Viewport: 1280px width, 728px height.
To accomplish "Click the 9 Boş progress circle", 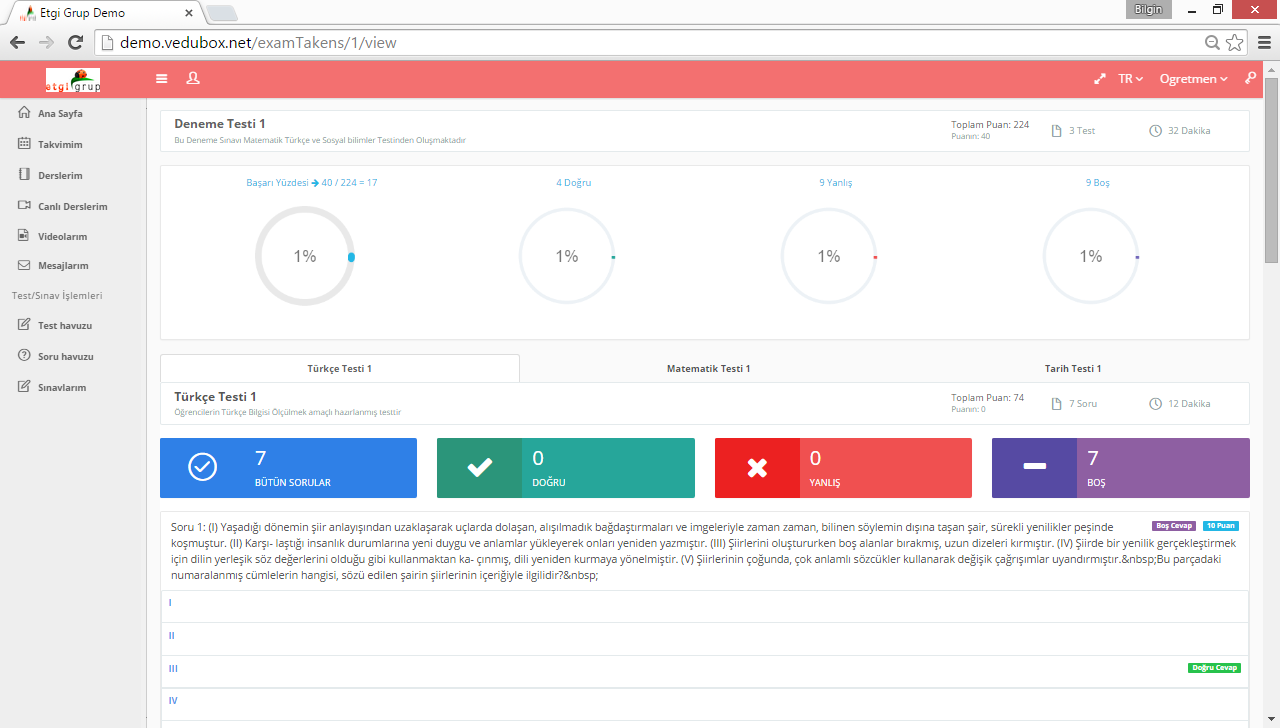I will click(x=1091, y=257).
